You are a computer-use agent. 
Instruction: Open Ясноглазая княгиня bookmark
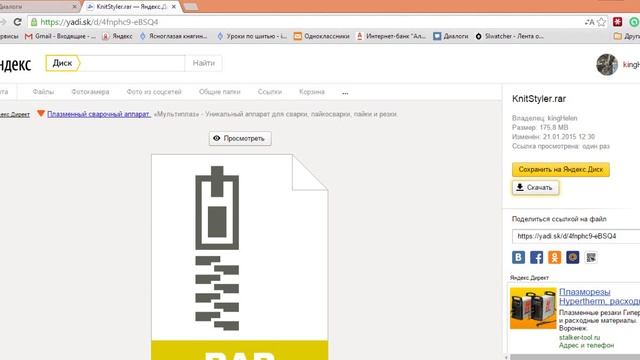pos(173,36)
